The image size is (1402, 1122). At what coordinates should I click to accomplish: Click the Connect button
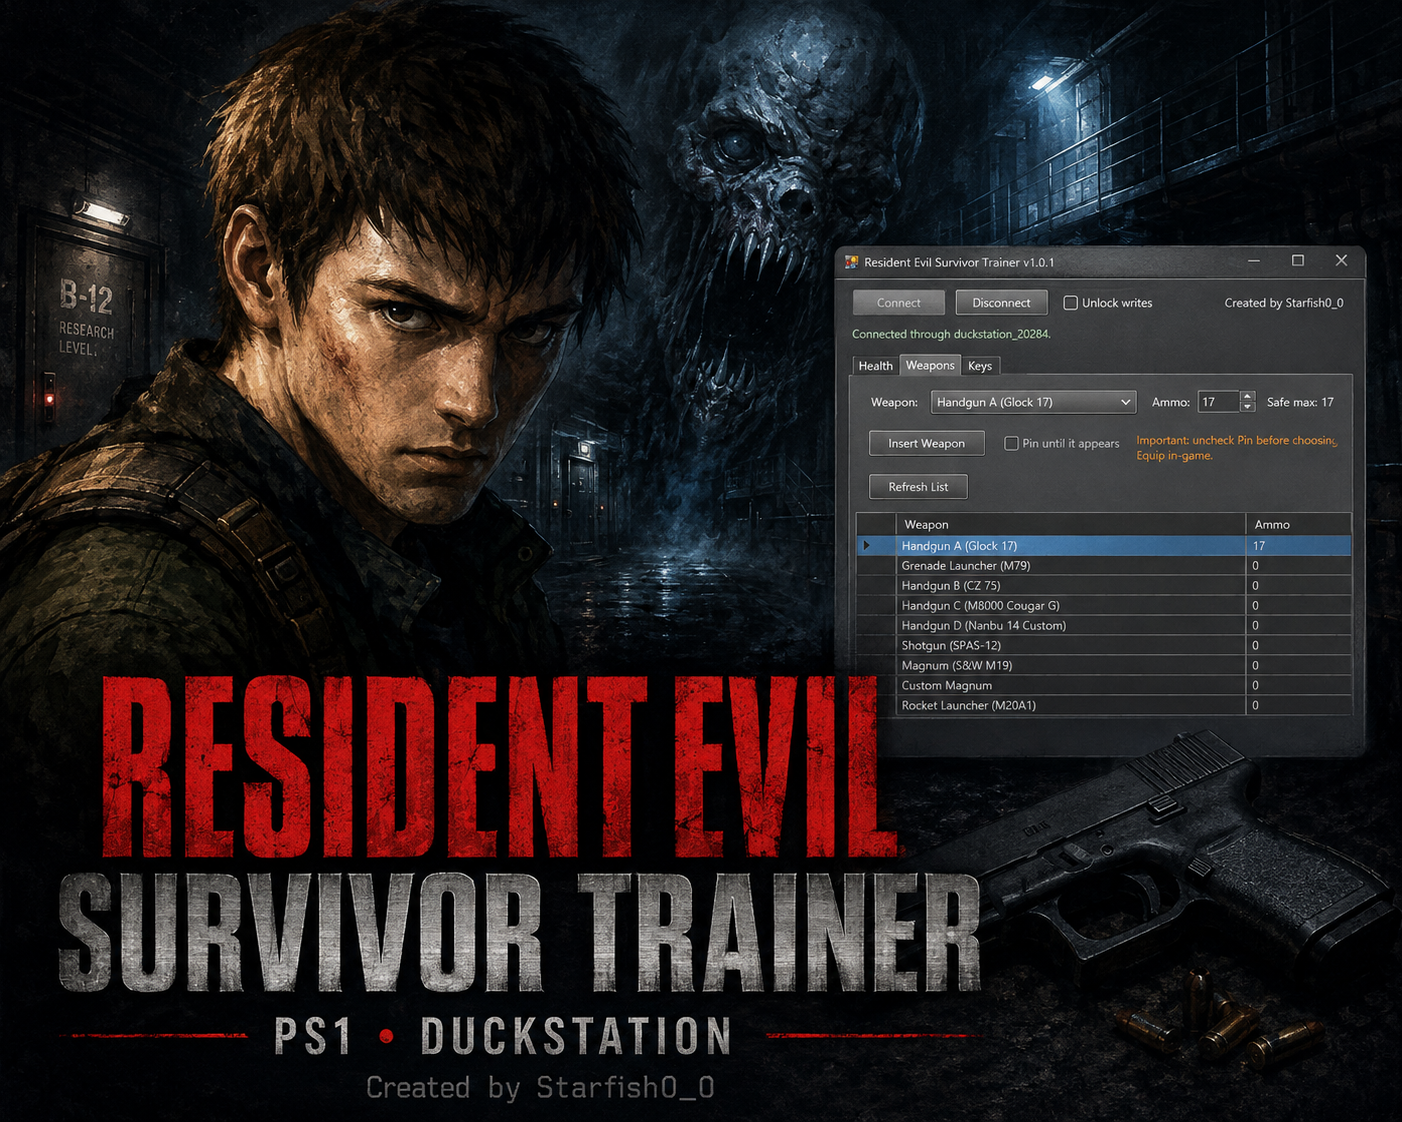pyautogui.click(x=899, y=303)
